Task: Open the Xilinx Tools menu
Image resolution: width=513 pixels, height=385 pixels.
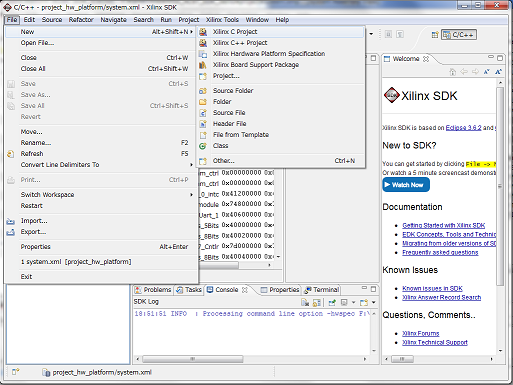Action: (222, 20)
